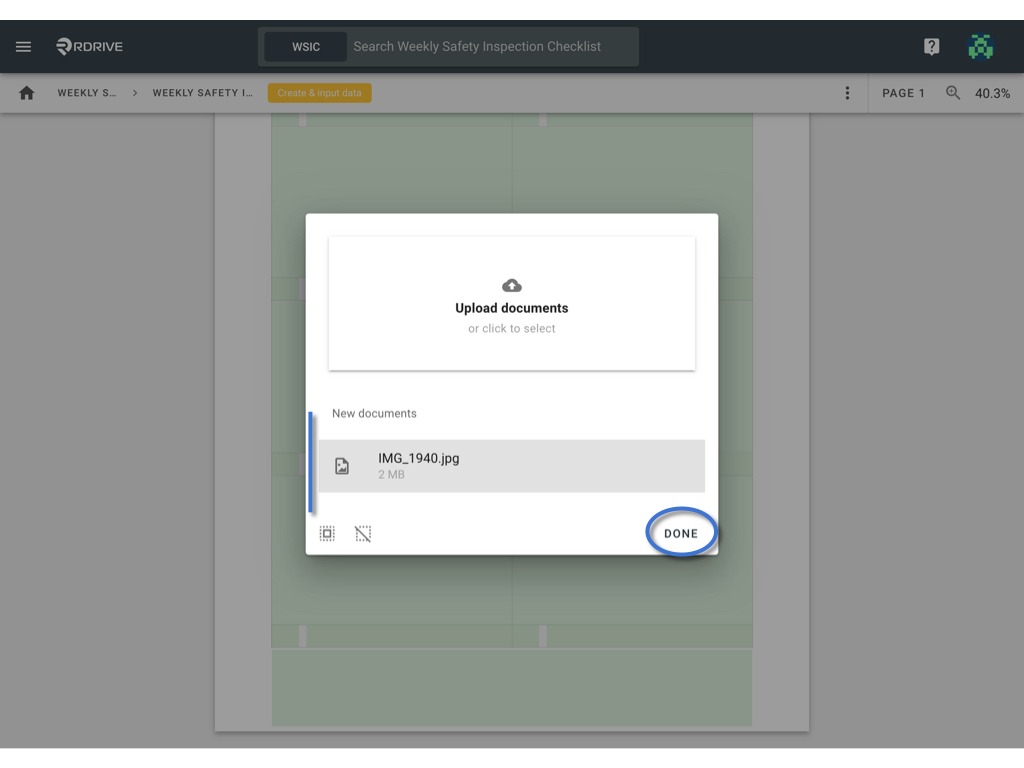
Task: Click the PAGE 1 indicator
Action: (x=903, y=93)
